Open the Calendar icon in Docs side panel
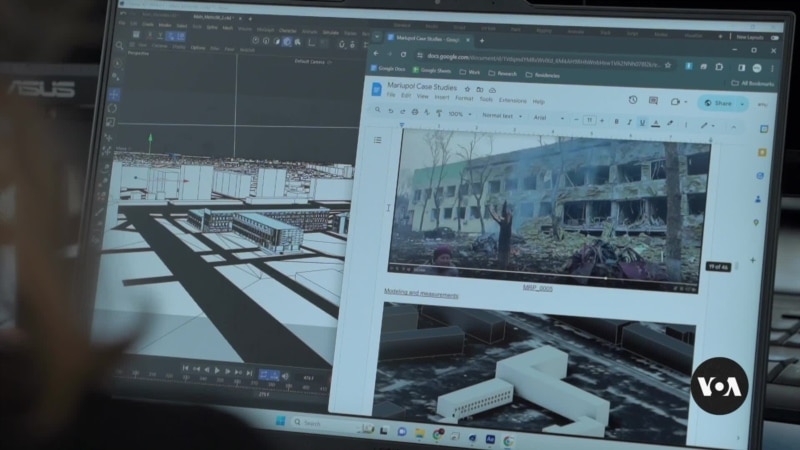This screenshot has height=450, width=800. point(764,129)
